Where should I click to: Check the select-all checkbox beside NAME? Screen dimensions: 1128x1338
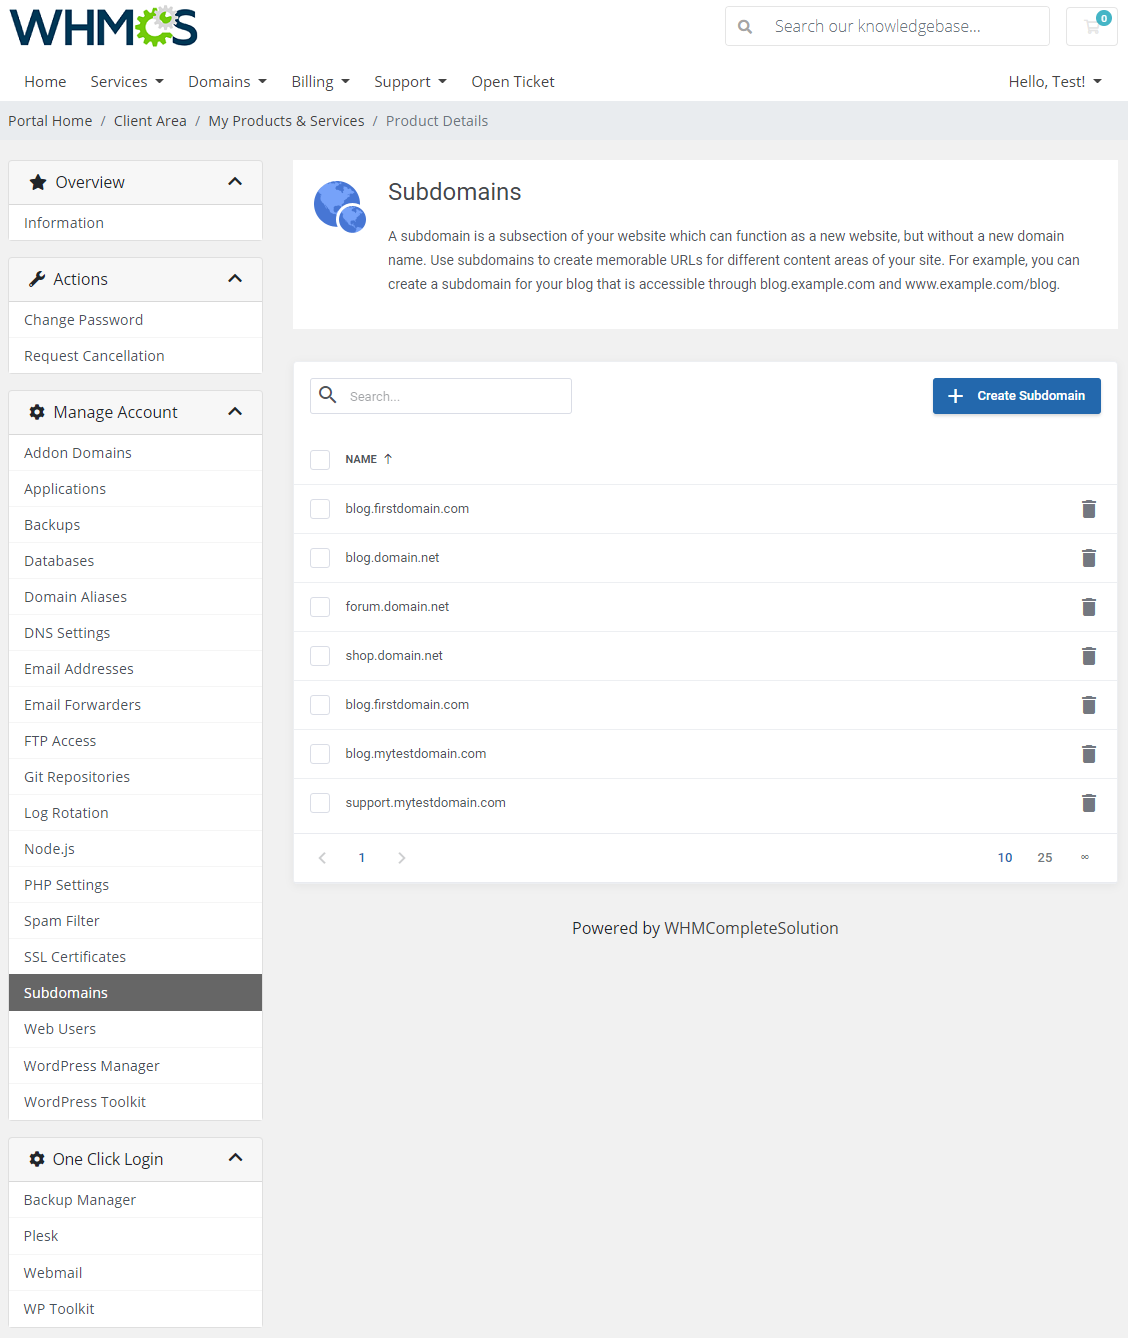click(x=320, y=460)
